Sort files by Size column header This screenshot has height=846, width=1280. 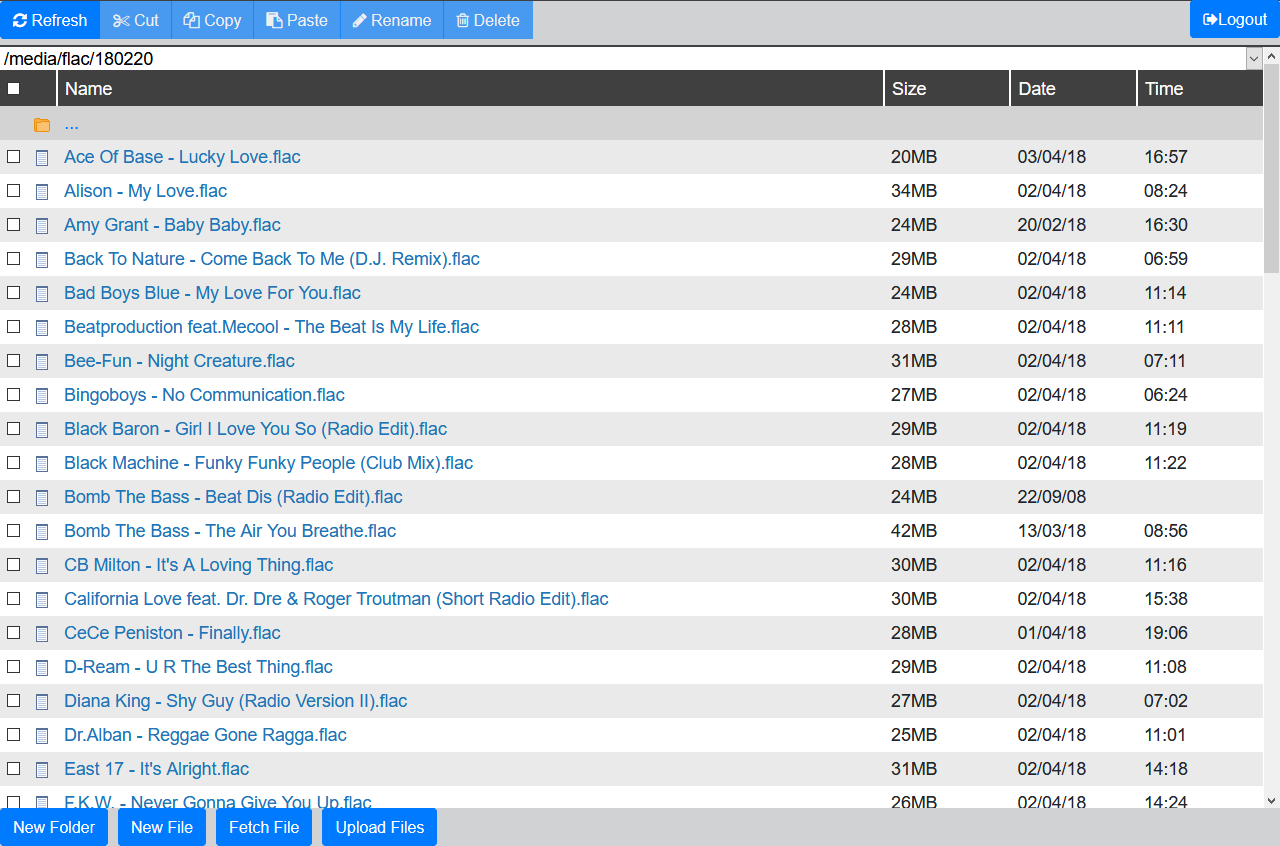click(909, 89)
